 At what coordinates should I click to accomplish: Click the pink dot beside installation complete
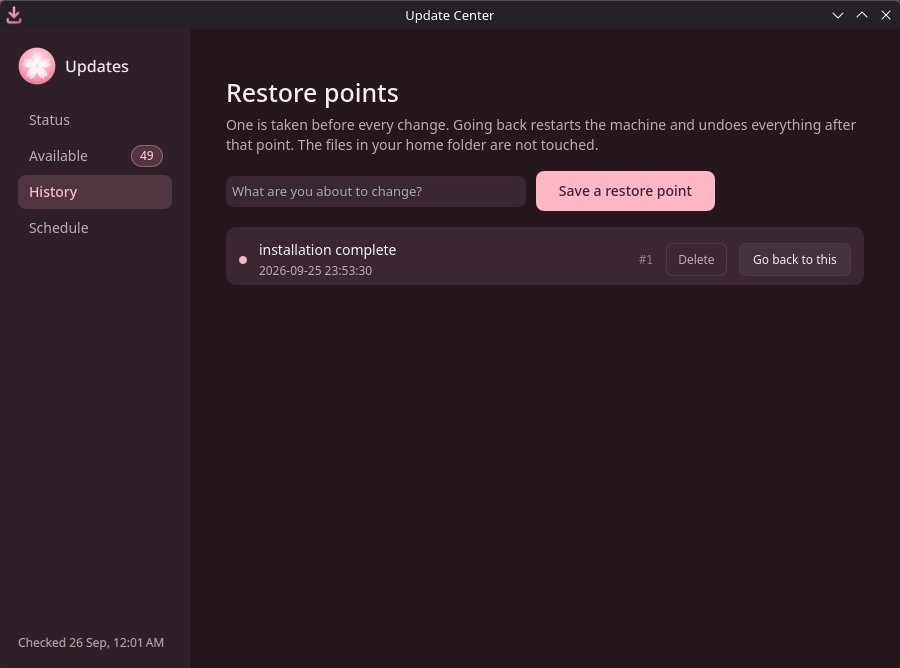243,260
